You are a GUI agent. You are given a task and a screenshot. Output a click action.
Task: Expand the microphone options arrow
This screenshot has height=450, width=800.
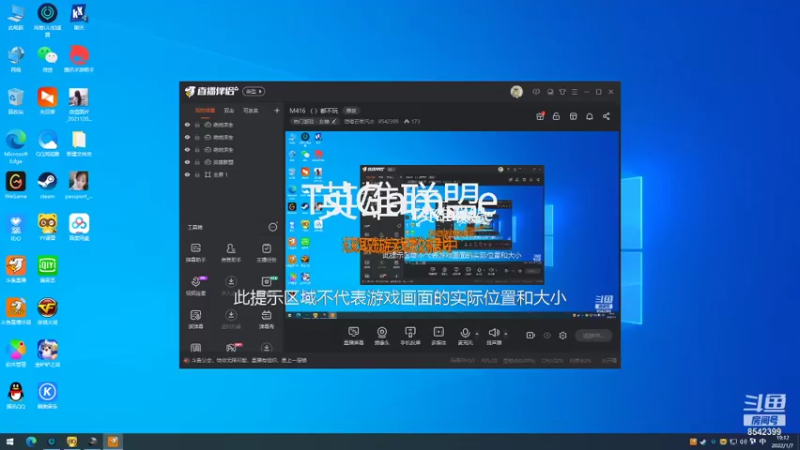[477, 334]
